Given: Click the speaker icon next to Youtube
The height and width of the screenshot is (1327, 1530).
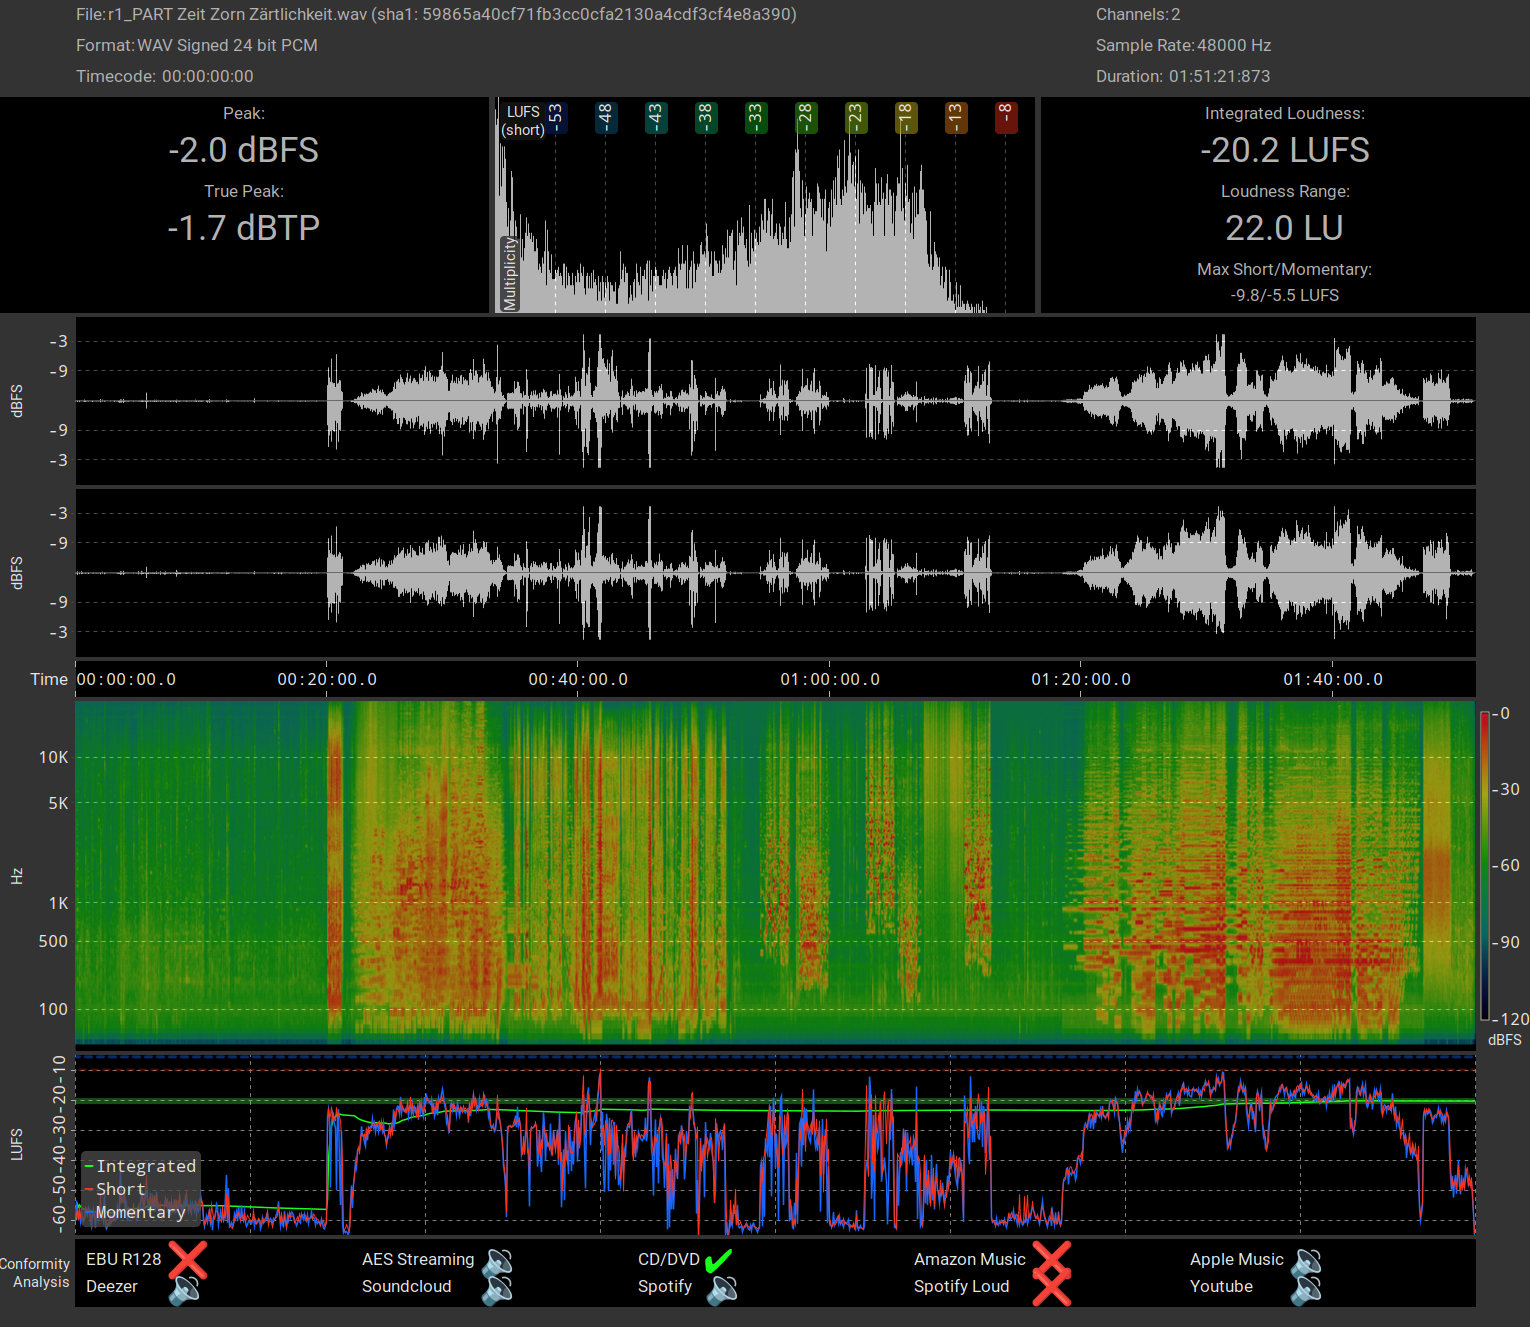Looking at the screenshot, I should [1306, 1288].
